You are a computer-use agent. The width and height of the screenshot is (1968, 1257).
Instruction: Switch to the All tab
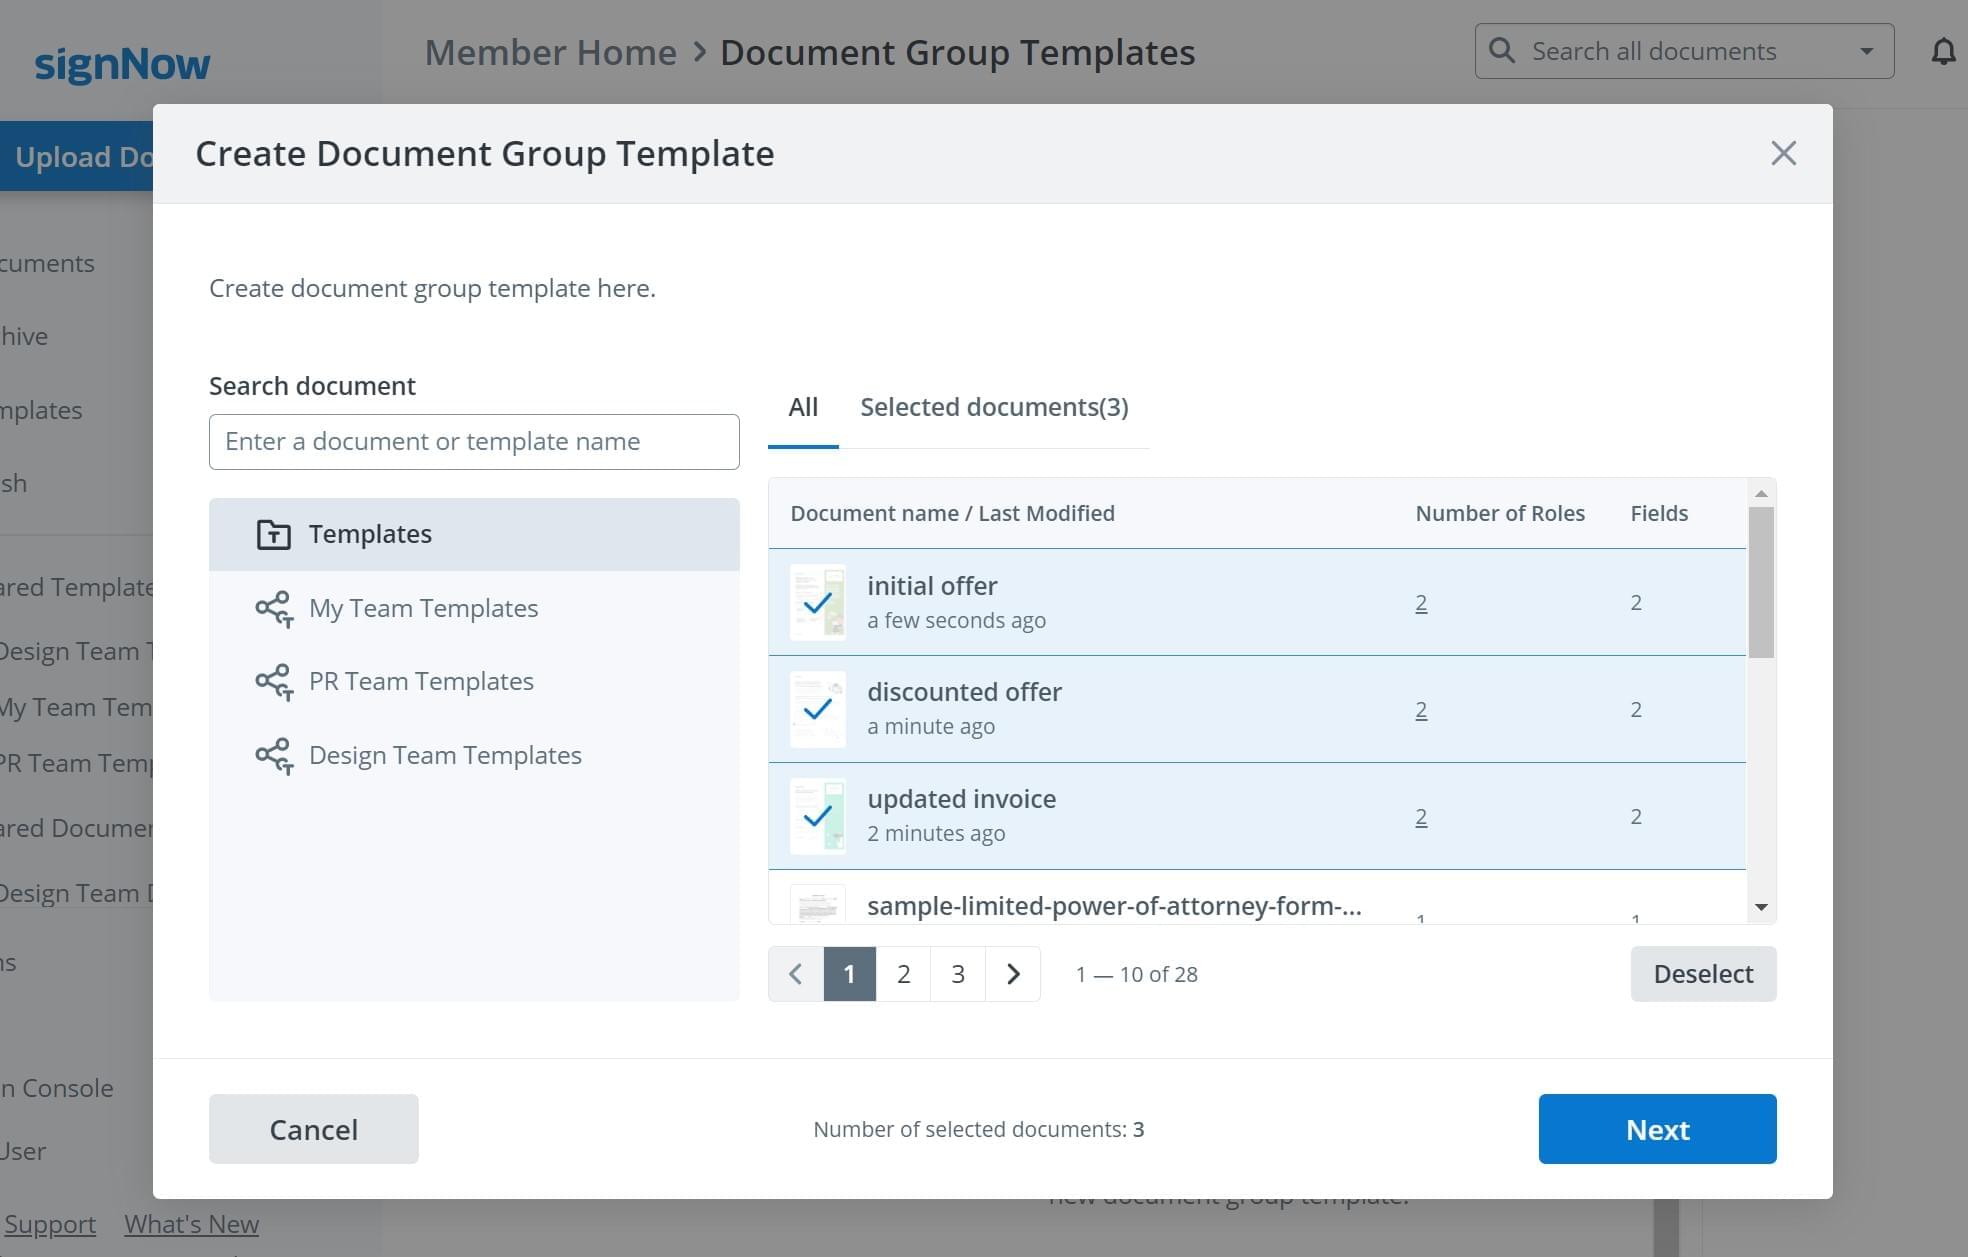click(x=802, y=407)
